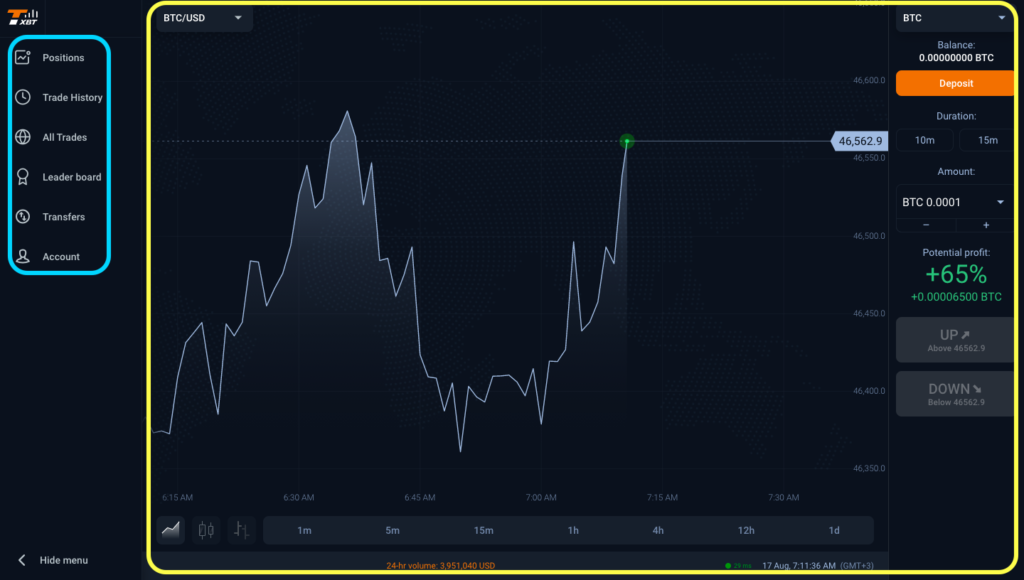Open the Leader board ribbon icon
The image size is (1024, 580).
(x=23, y=177)
